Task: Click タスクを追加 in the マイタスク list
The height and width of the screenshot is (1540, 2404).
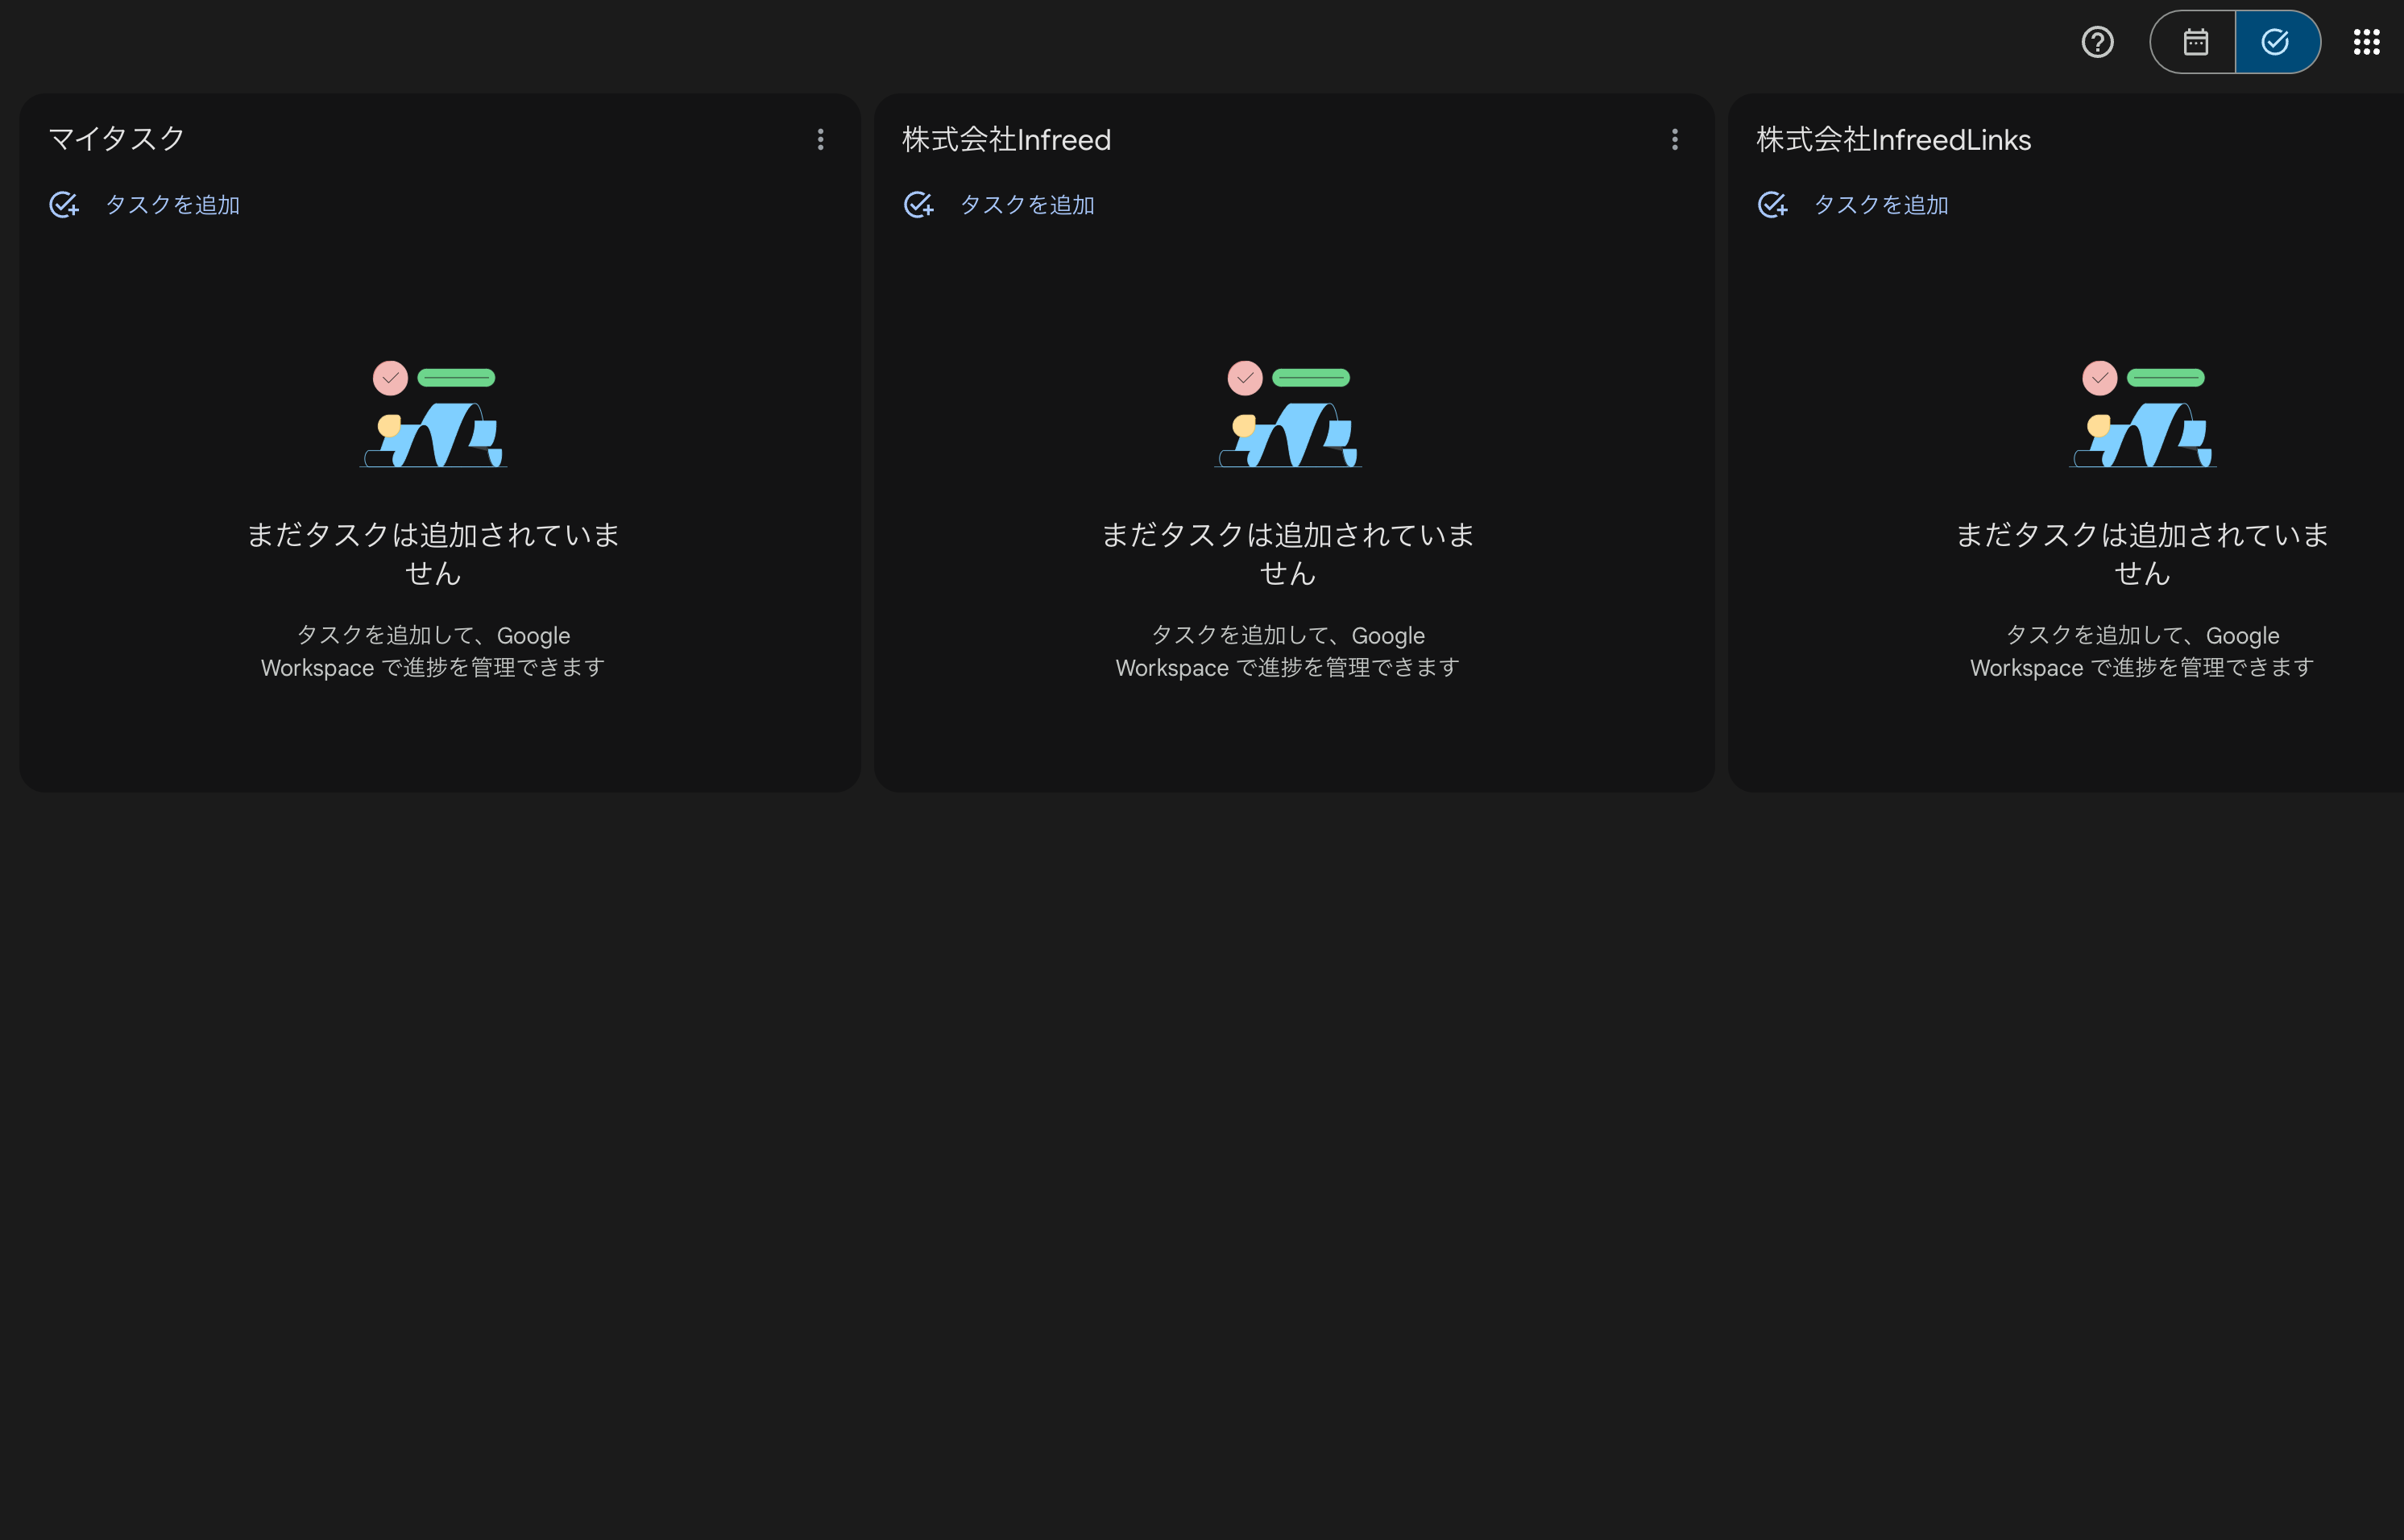Action: point(173,205)
